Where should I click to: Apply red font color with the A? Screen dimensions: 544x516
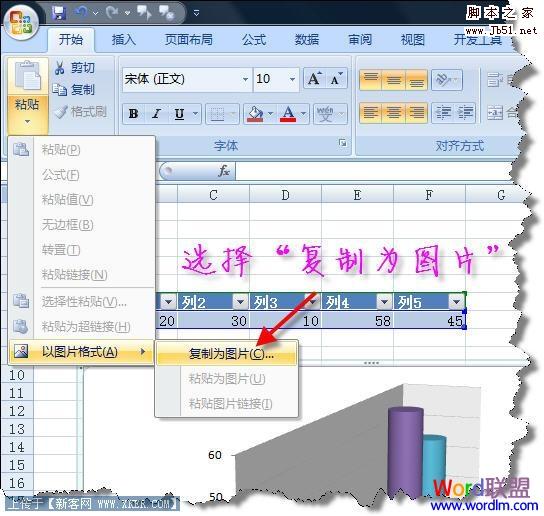tap(288, 113)
